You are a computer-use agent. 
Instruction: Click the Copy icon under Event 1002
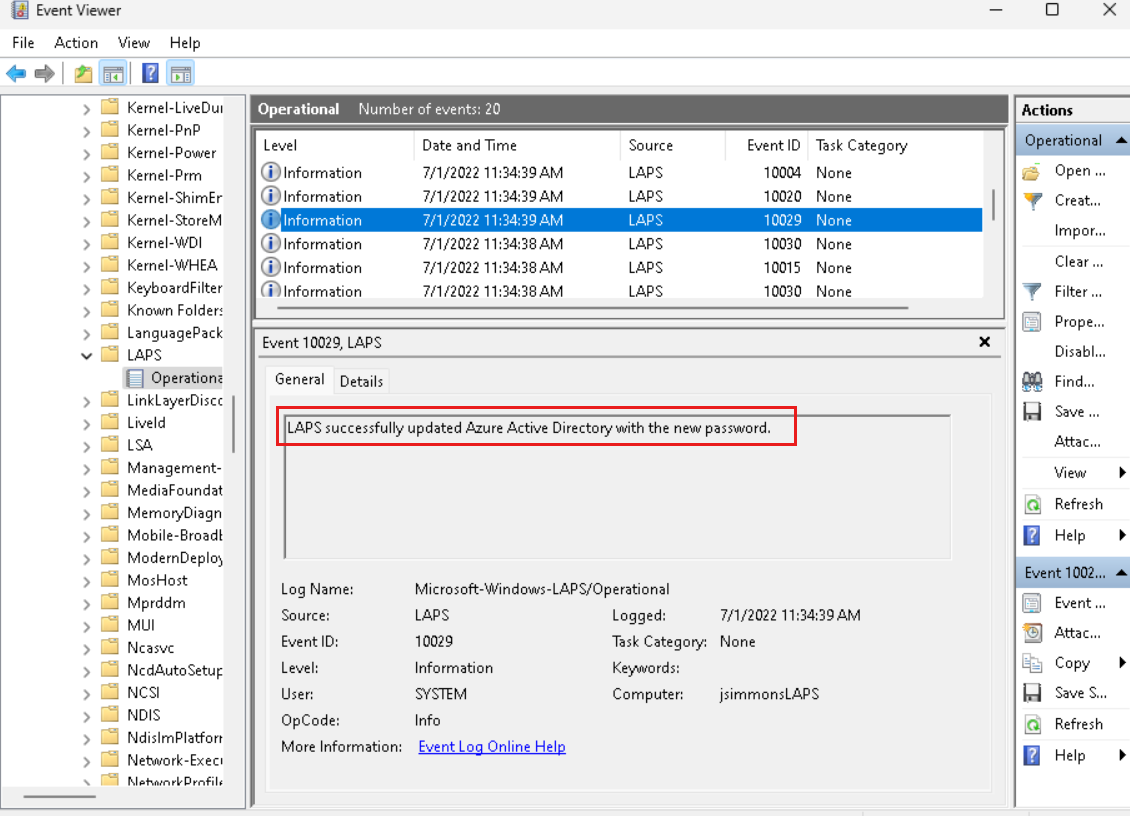tap(1034, 662)
